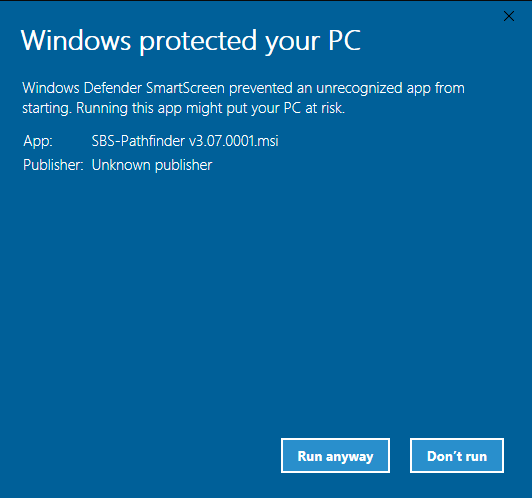Choose Don't run to block the app

coord(457,456)
